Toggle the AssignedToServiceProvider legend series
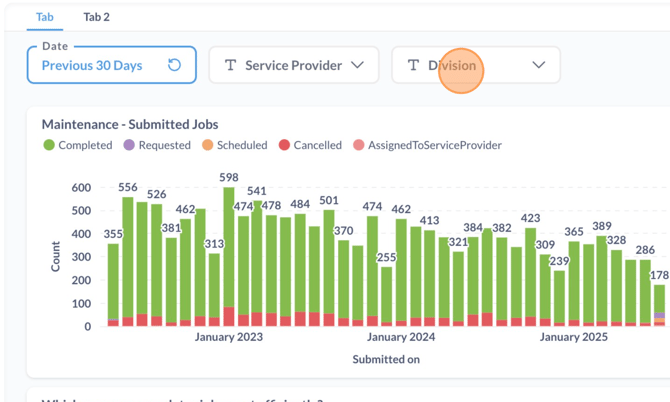This screenshot has width=670, height=402. [427, 145]
